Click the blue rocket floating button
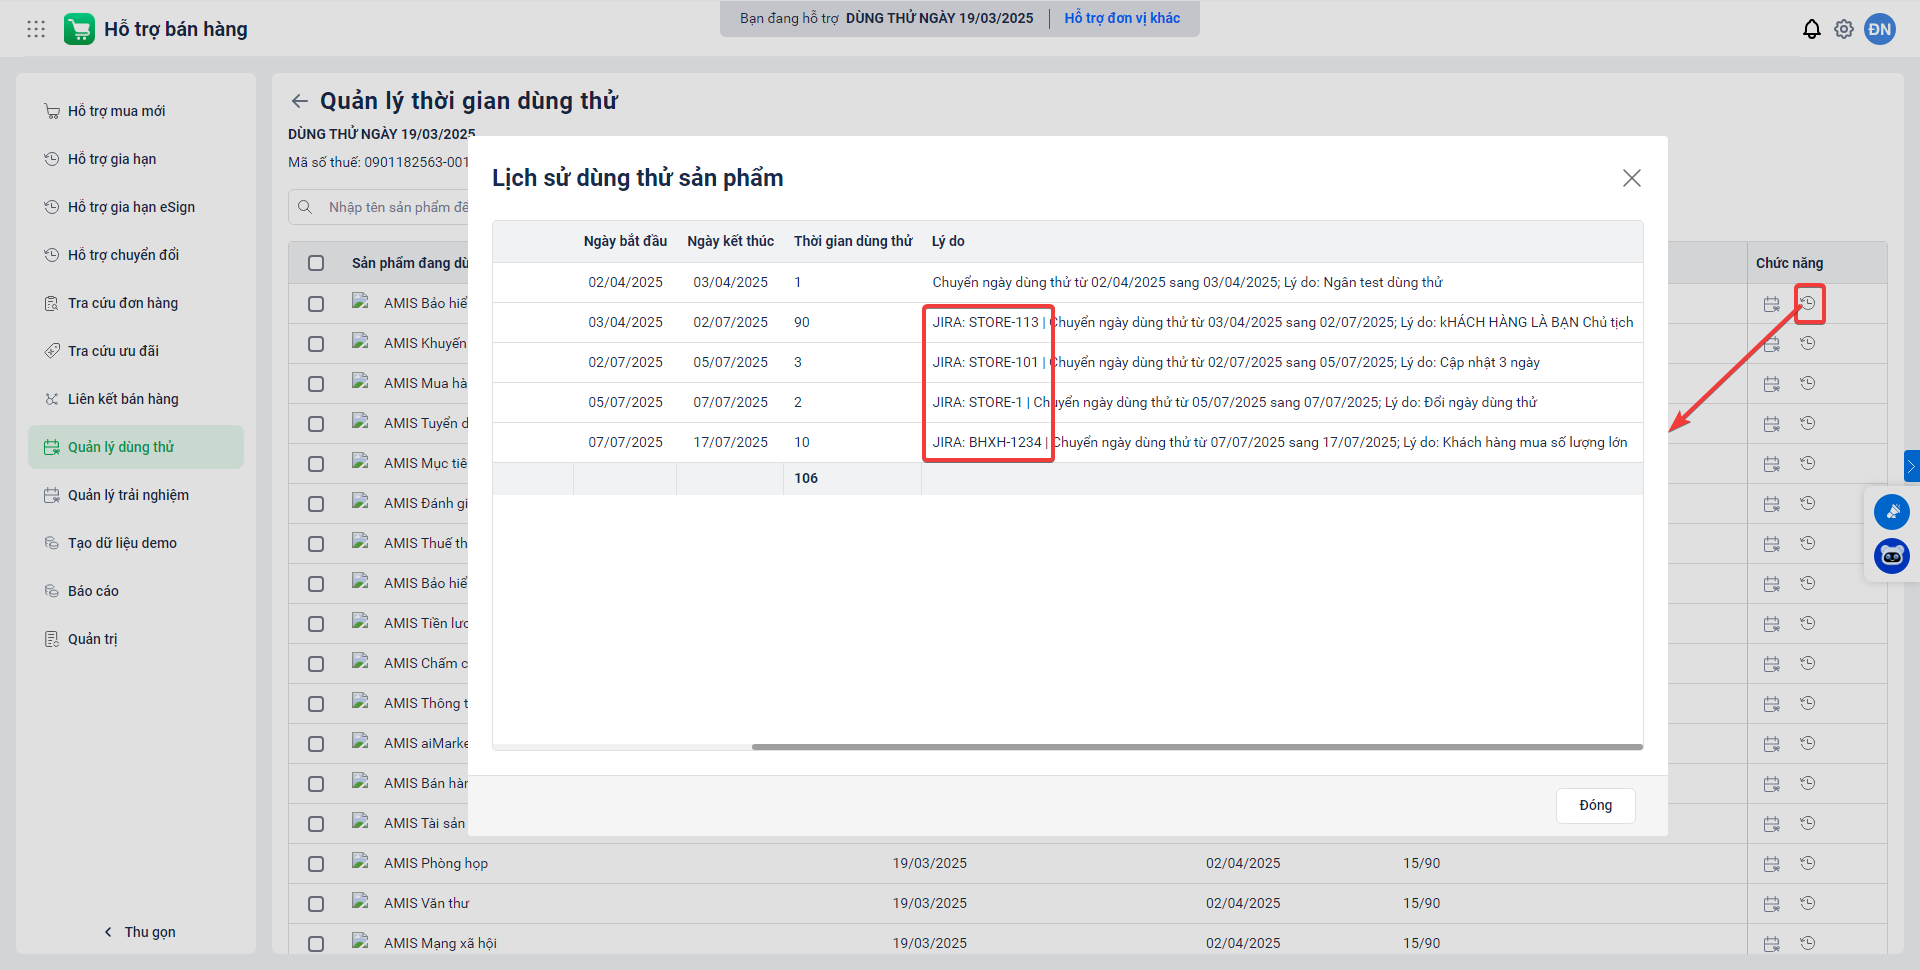The image size is (1920, 970). (1892, 512)
